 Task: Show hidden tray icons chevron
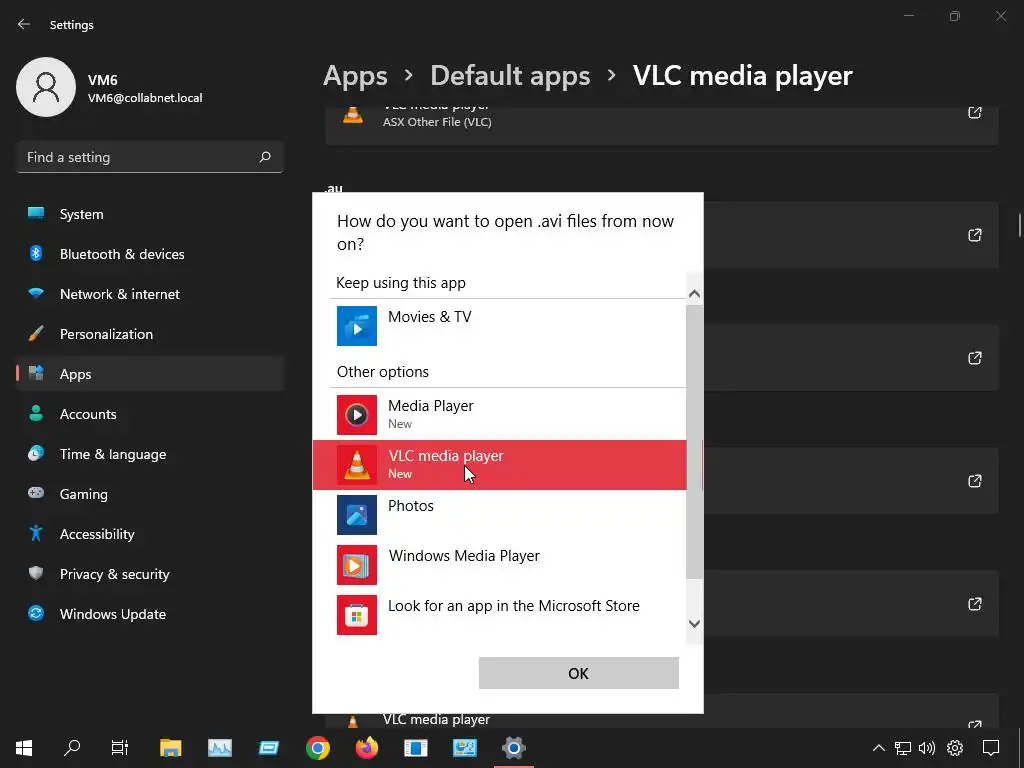[879, 748]
